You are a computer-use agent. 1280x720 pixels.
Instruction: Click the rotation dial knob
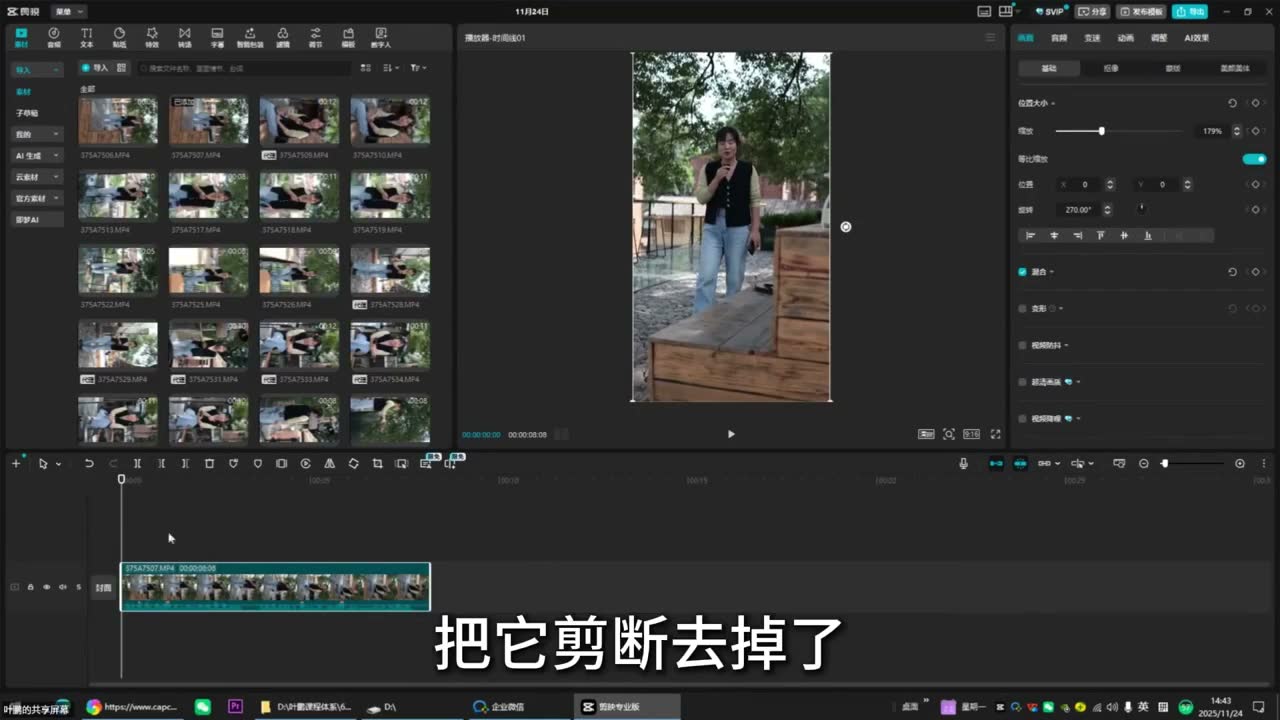coord(1141,209)
